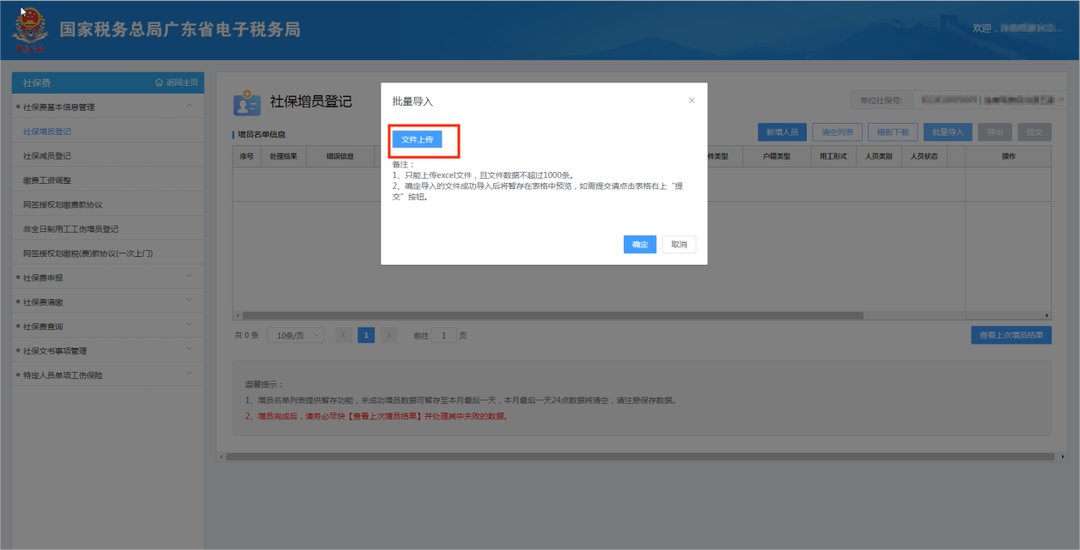The image size is (1080, 550).
Task: Click the 模板下载 button
Action: point(892,132)
